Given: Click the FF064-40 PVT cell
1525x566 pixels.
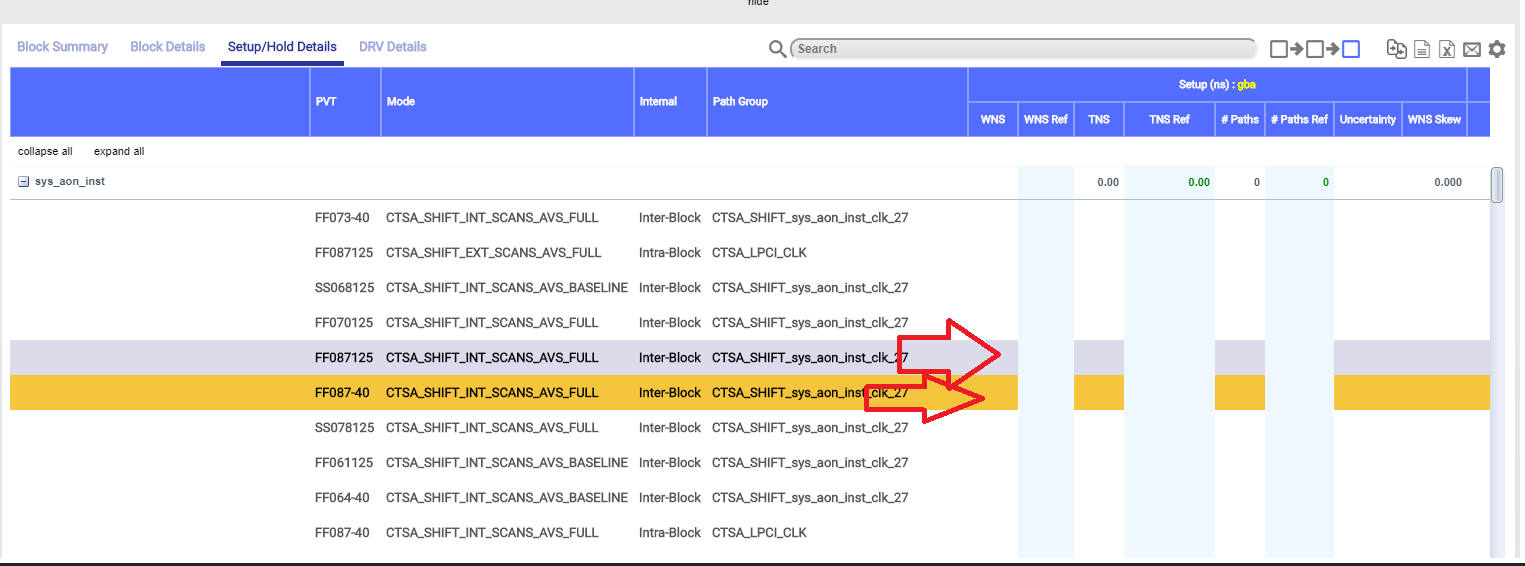Looking at the screenshot, I should (342, 498).
